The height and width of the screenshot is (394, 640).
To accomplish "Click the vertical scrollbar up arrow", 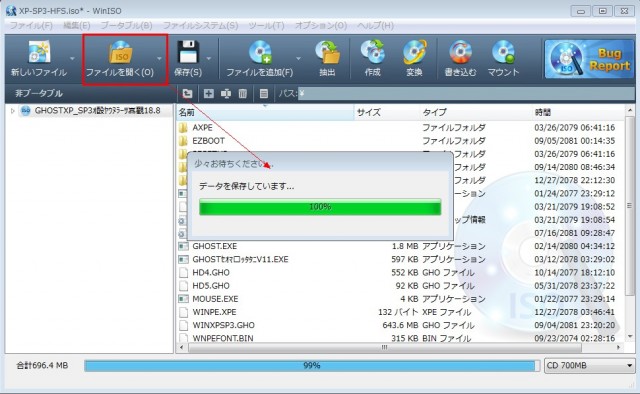I will [x=630, y=110].
